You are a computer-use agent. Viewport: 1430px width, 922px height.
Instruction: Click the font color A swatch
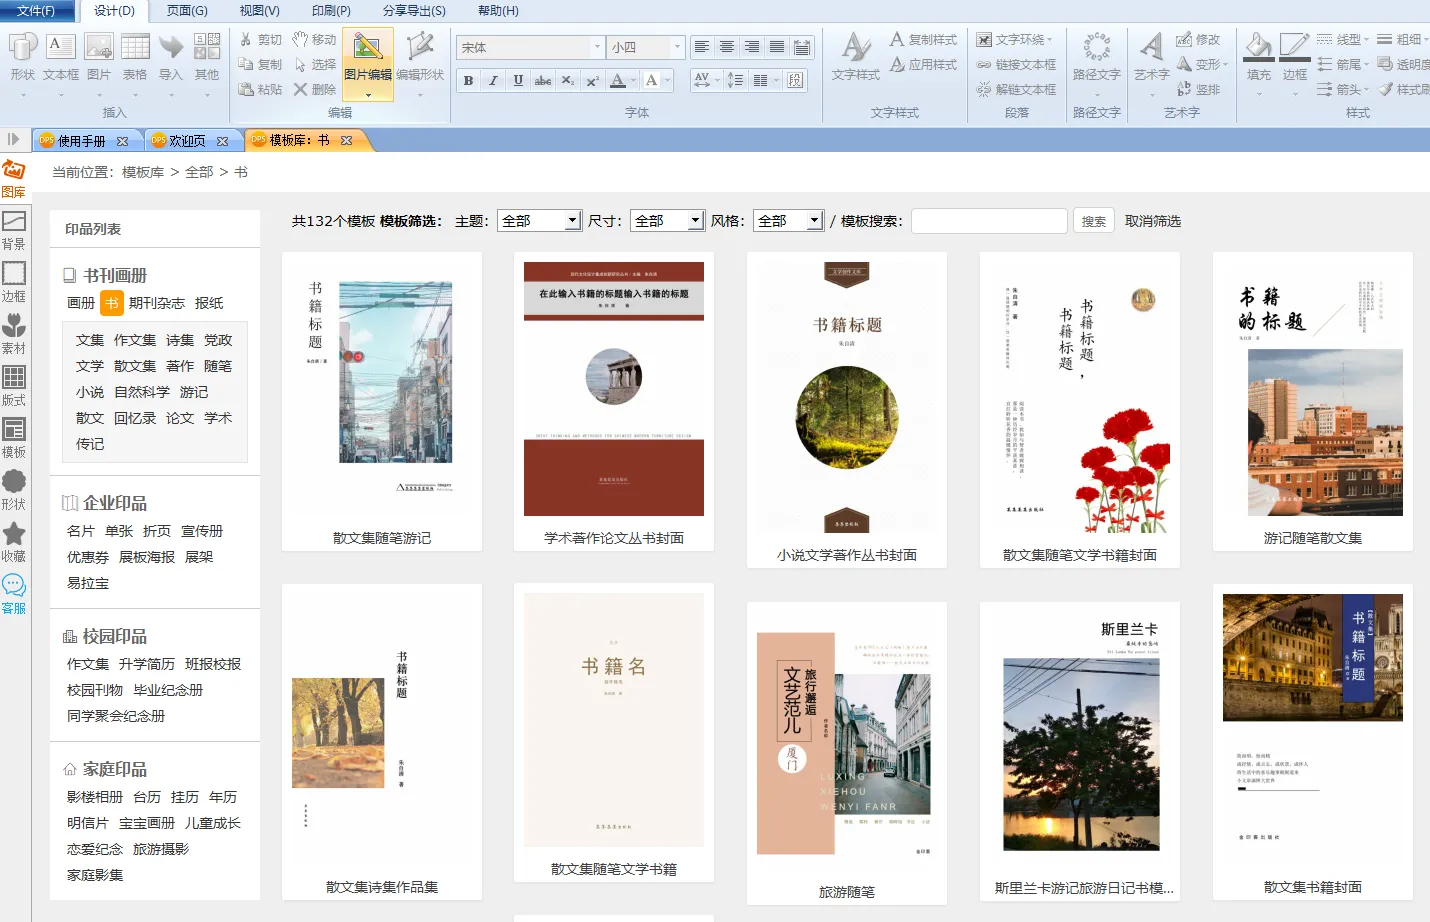click(619, 80)
